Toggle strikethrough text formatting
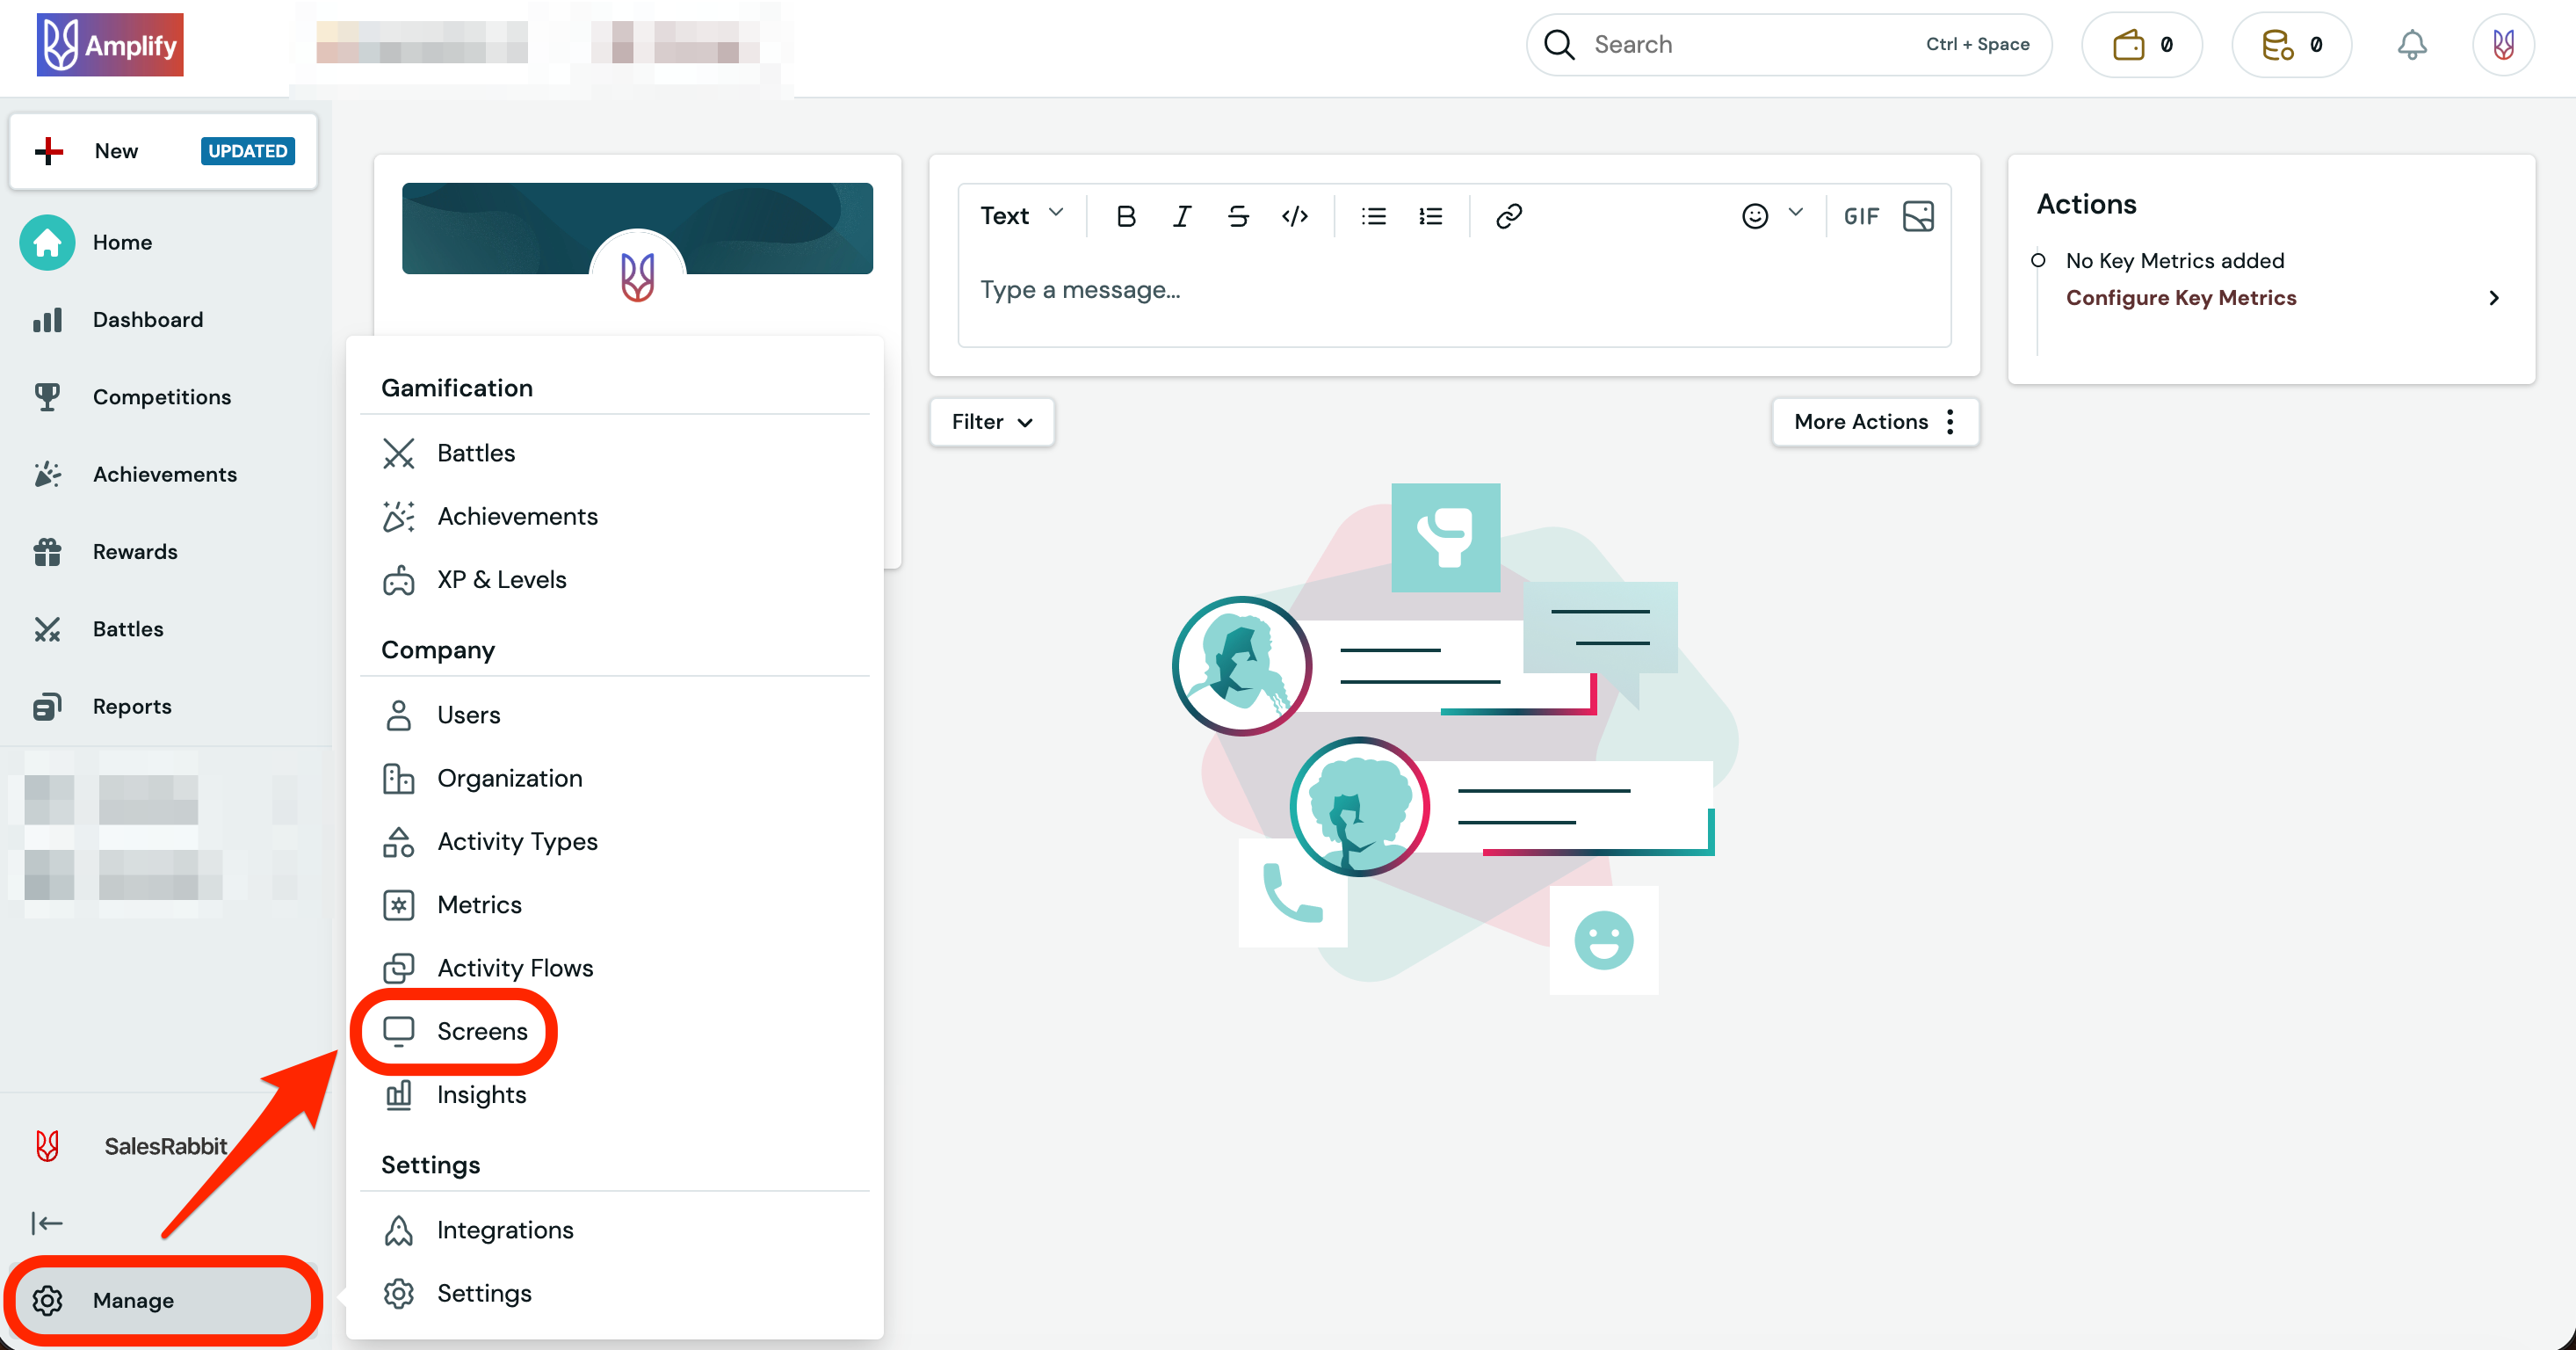Screen dimensions: 2576x1350 tap(1238, 216)
